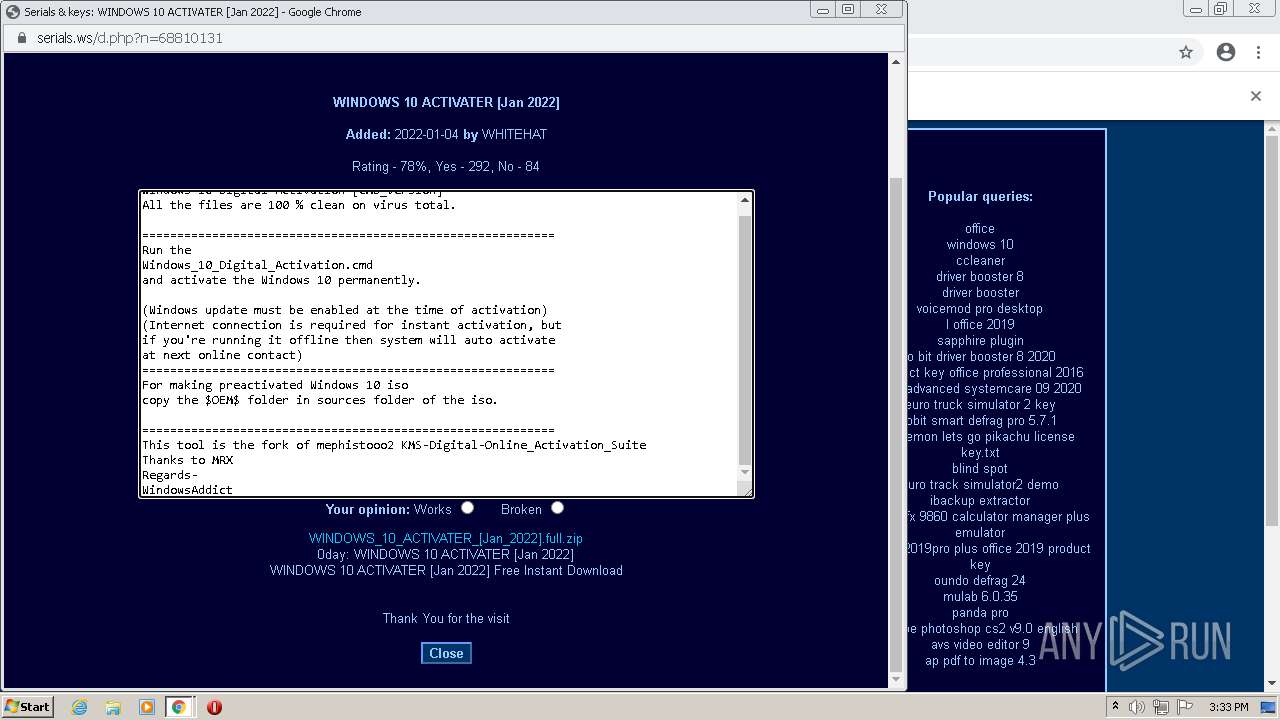Image resolution: width=1280 pixels, height=720 pixels.
Task: Open the 'windows 10' popular query
Action: tap(980, 244)
